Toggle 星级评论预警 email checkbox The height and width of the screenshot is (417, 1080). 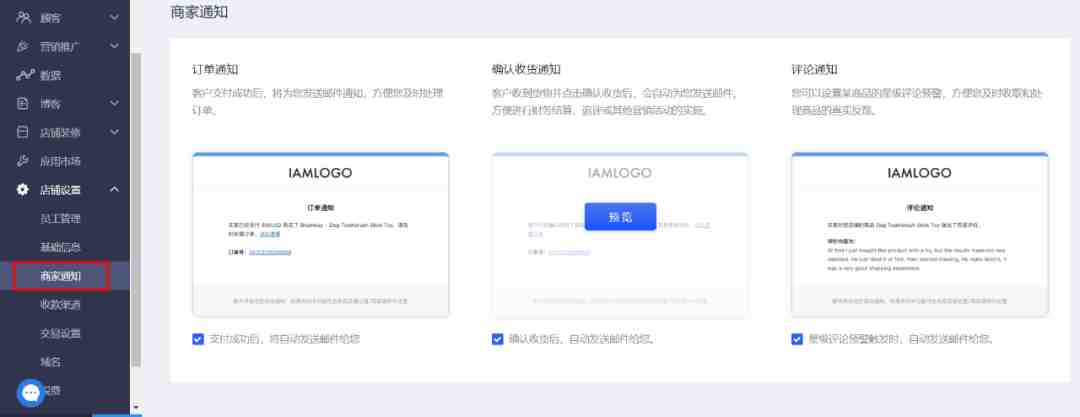[x=798, y=339]
